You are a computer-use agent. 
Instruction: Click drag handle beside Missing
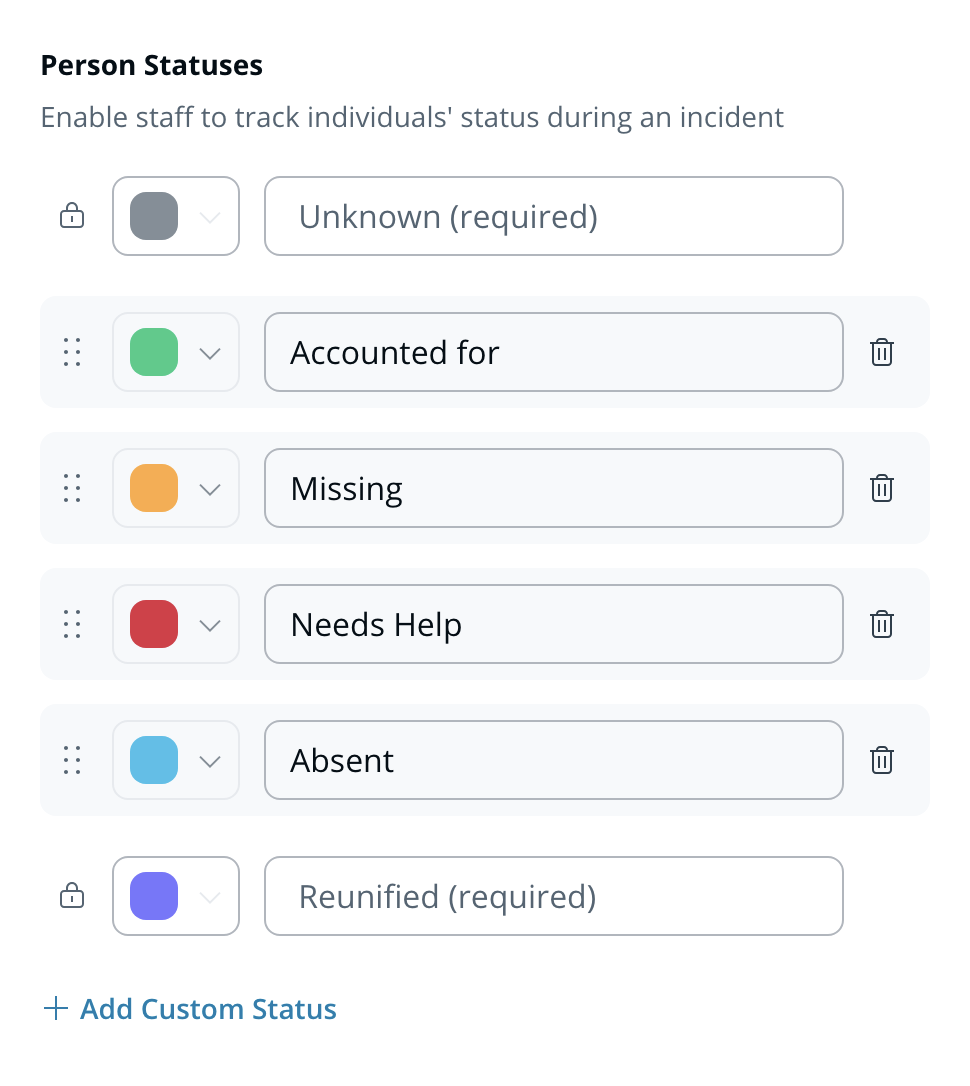72,488
